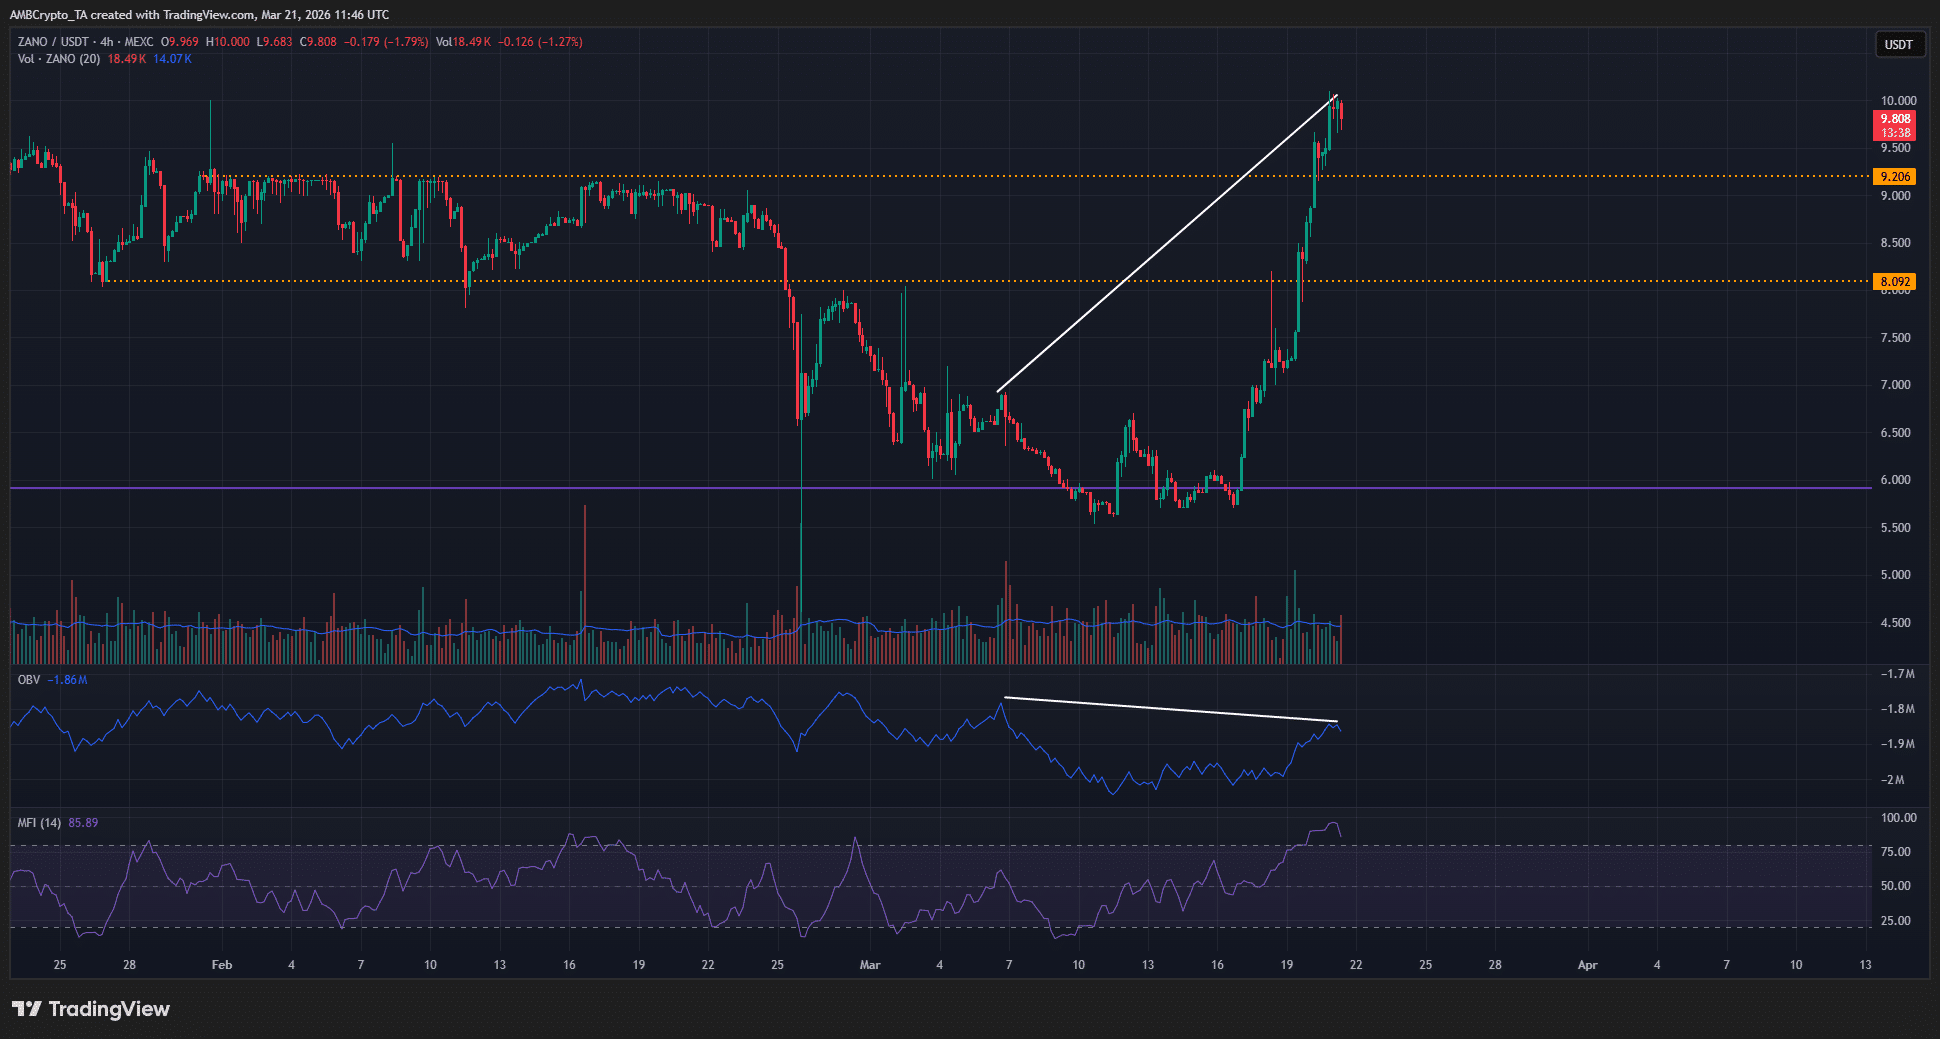Viewport: 1940px width, 1039px height.
Task: Click the Mar label on the time axis
Action: 870,965
